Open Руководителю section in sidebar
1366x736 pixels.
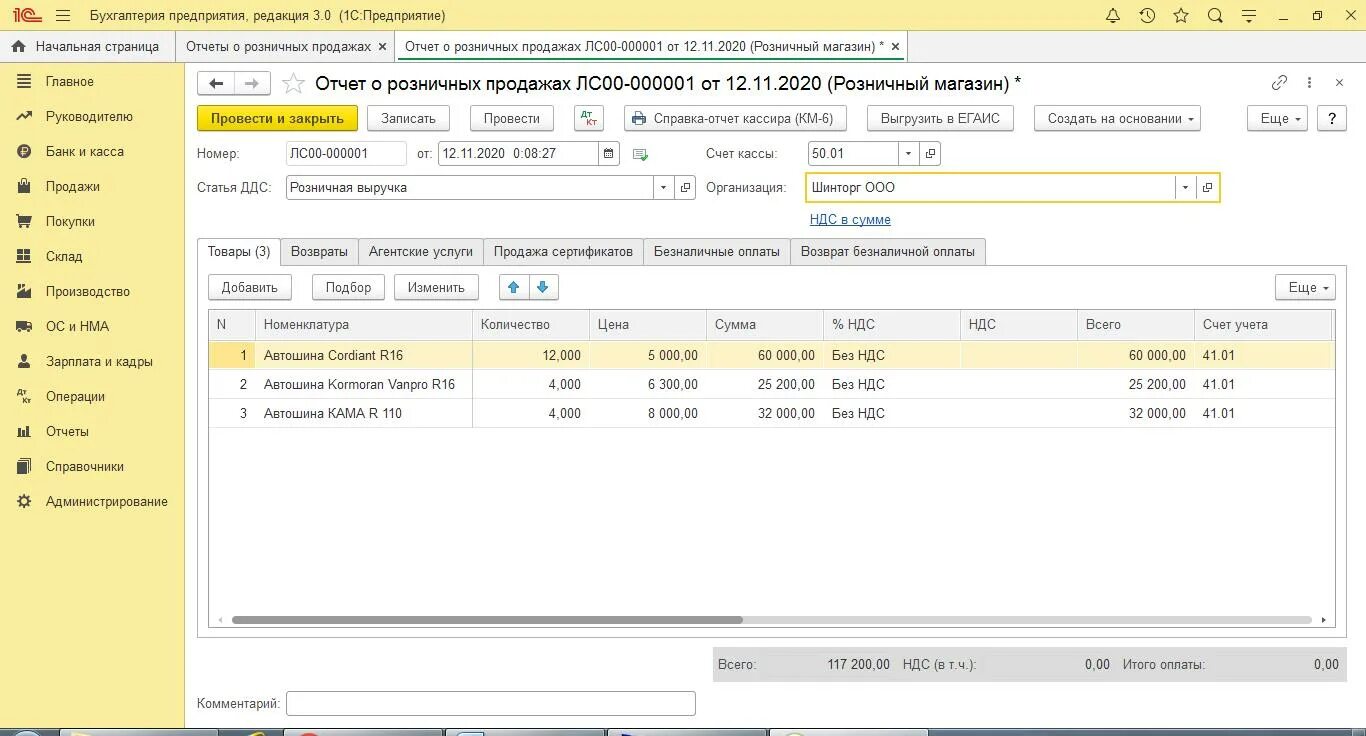(x=89, y=116)
